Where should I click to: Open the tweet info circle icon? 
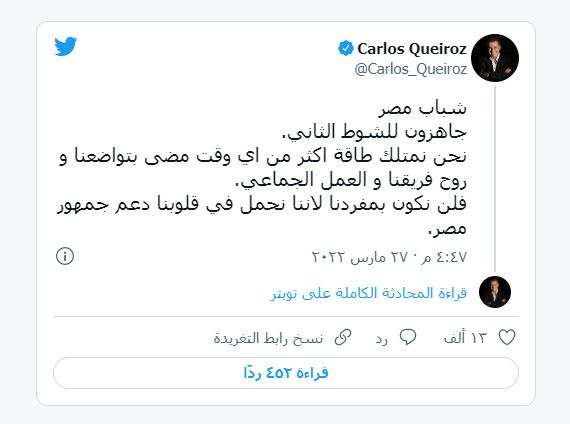pos(65,256)
